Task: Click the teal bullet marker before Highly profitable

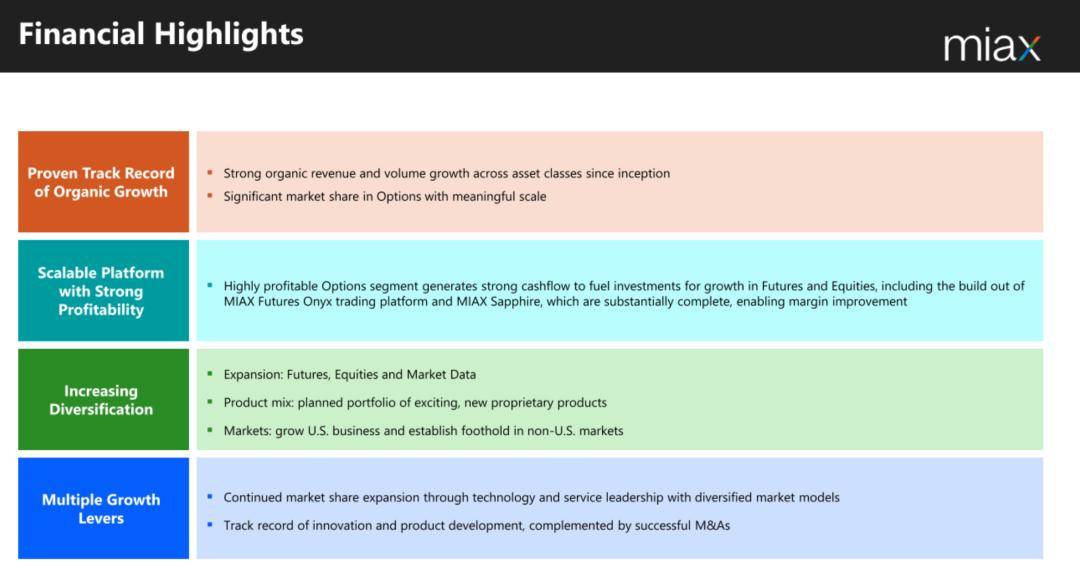Action: [x=210, y=285]
